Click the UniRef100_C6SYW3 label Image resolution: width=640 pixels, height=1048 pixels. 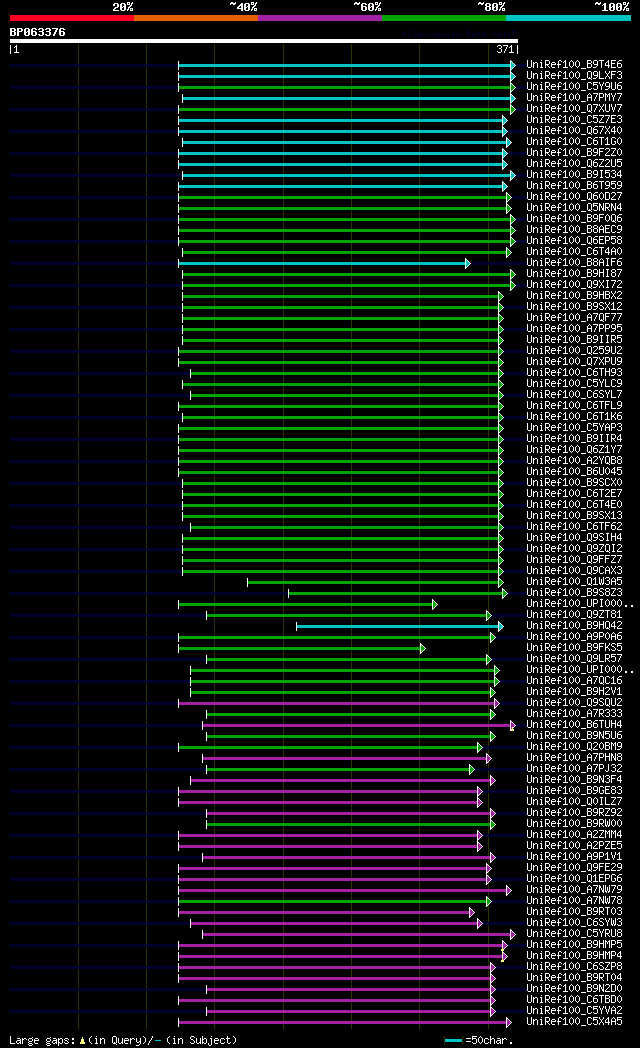click(574, 923)
